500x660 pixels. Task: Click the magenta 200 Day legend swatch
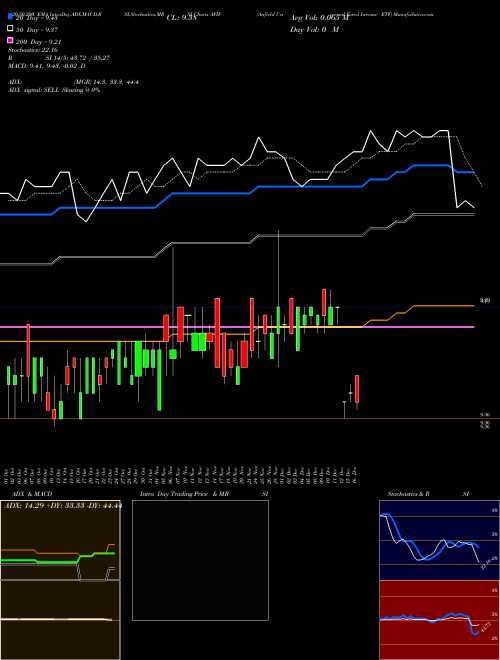(x=11, y=40)
